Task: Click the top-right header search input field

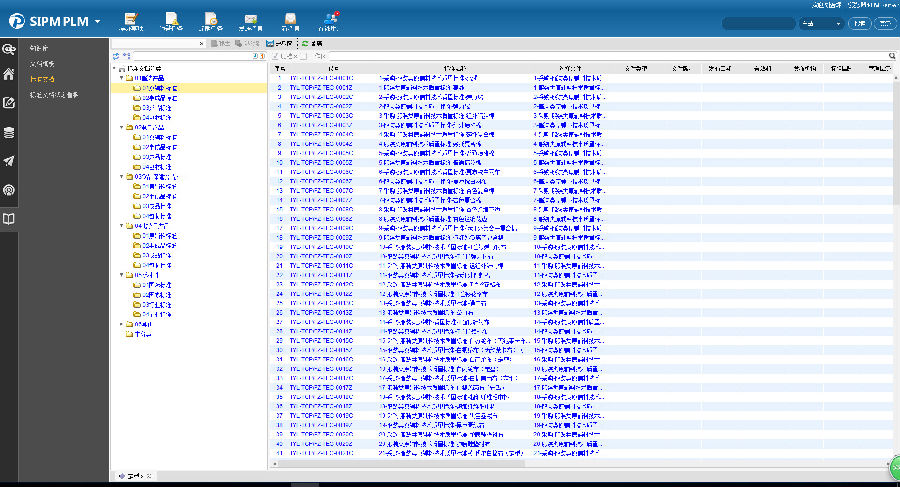Action: (x=756, y=23)
